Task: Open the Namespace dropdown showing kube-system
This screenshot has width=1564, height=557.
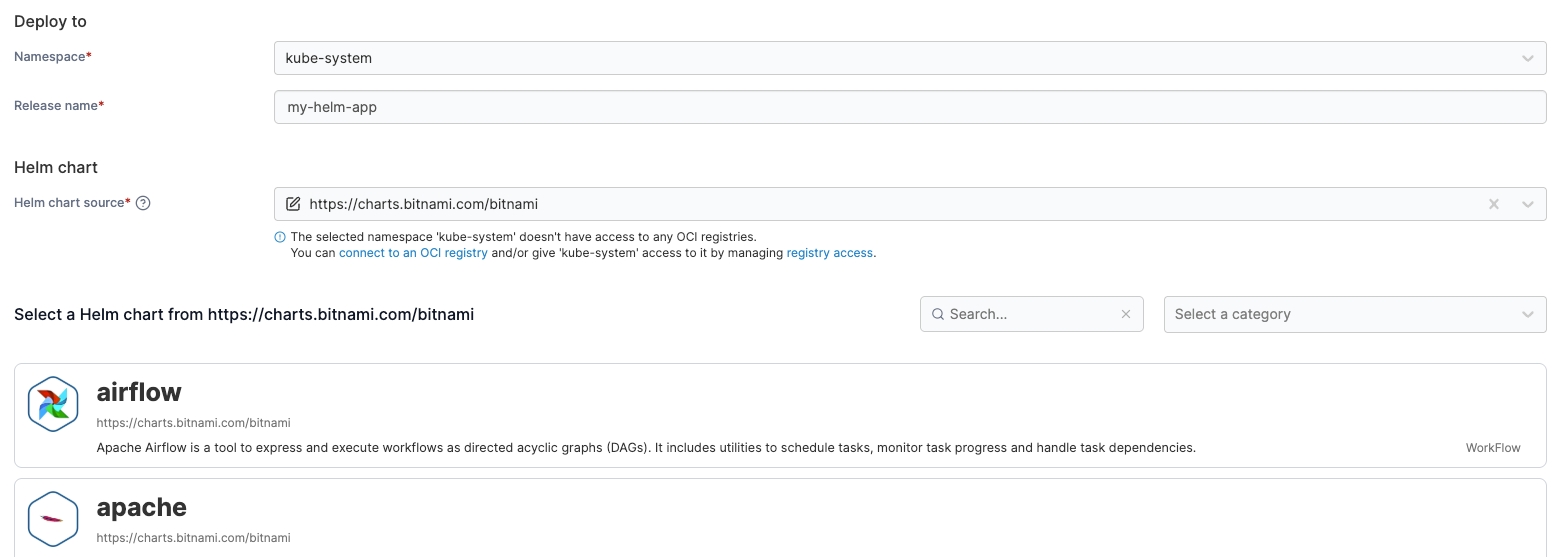Action: [x=900, y=58]
